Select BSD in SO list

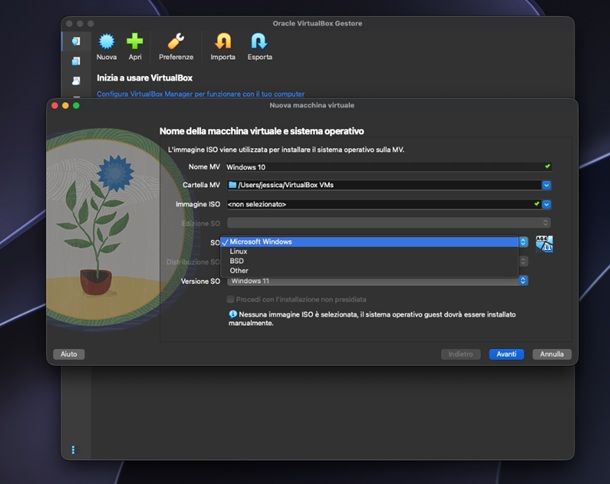coord(370,261)
